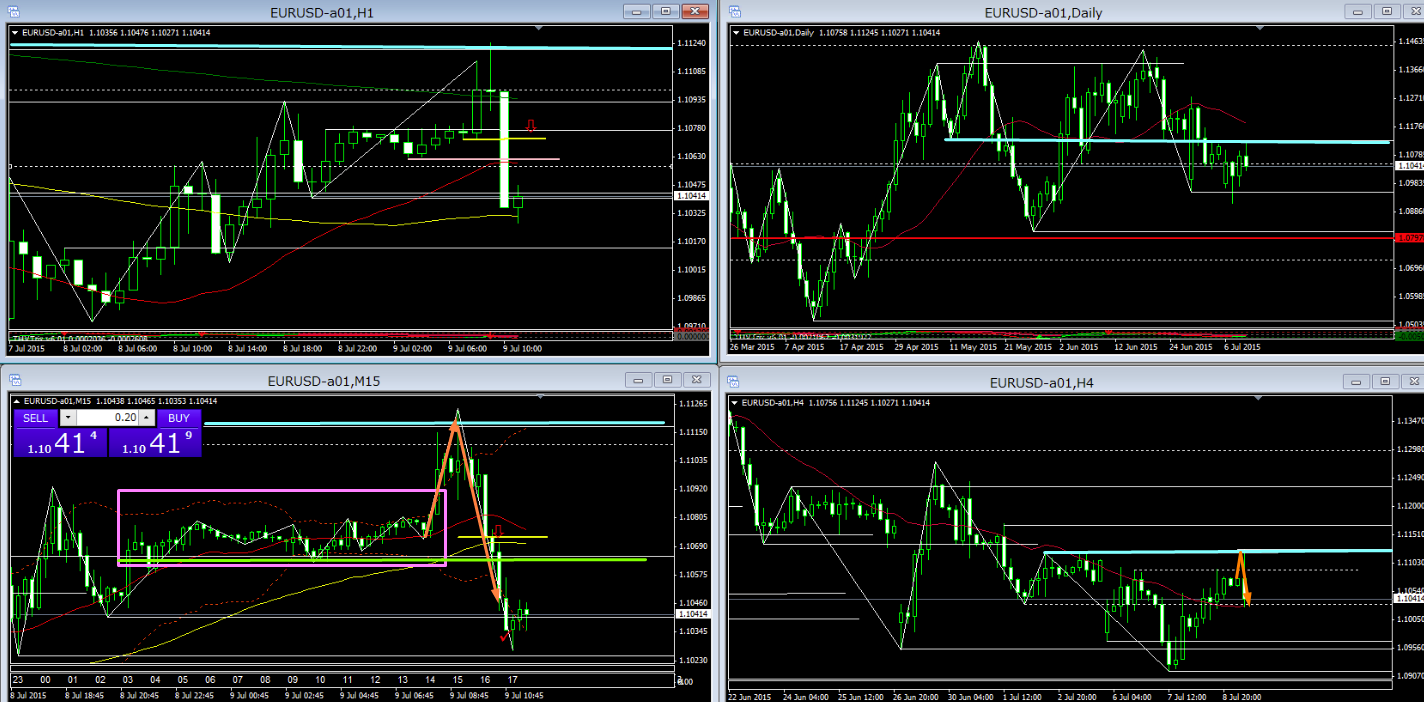Click the H4 chart window system icon
Viewport: 1424px width, 702px height.
734,381
